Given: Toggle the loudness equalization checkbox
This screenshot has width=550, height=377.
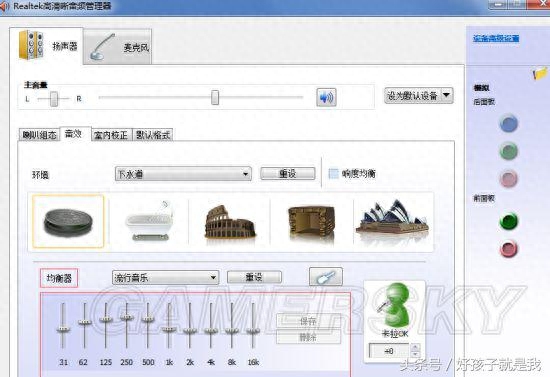Looking at the screenshot, I should click(x=333, y=173).
